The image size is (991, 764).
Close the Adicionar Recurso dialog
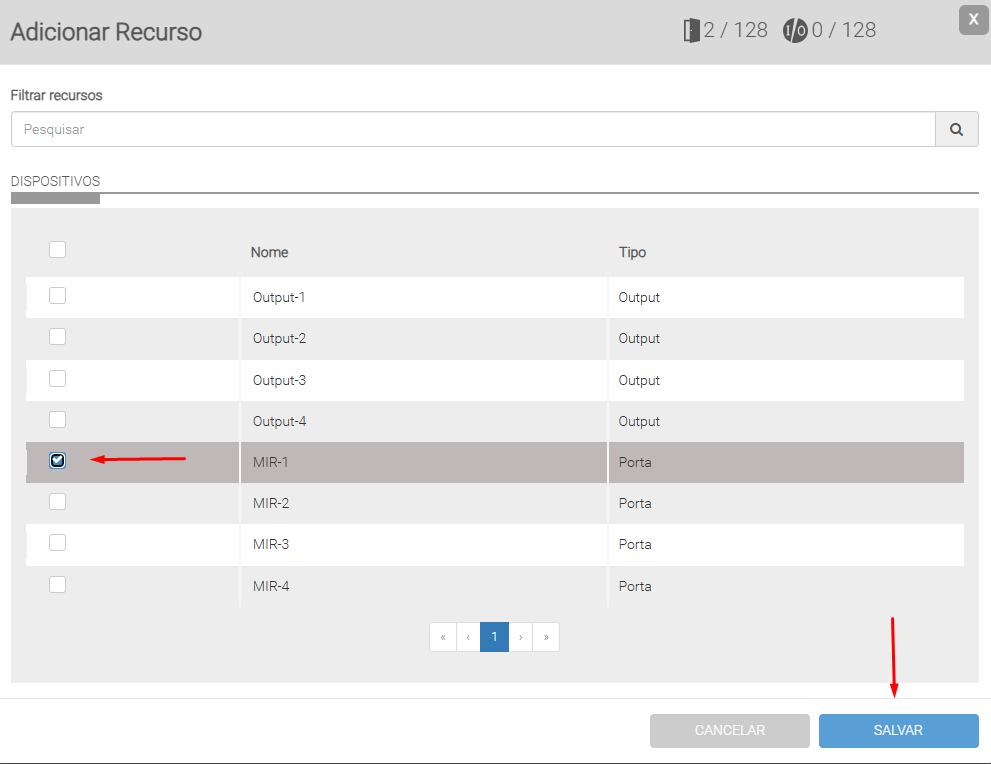click(973, 19)
